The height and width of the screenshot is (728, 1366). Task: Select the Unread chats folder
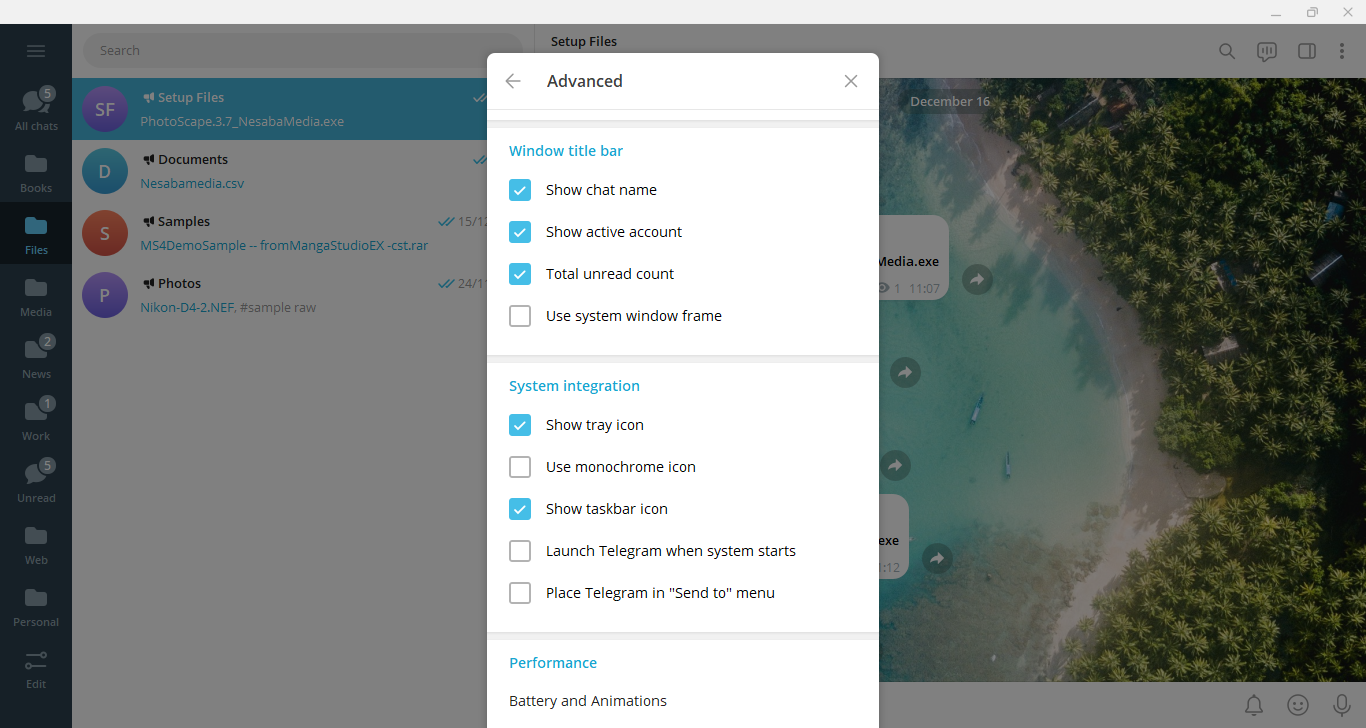point(36,482)
